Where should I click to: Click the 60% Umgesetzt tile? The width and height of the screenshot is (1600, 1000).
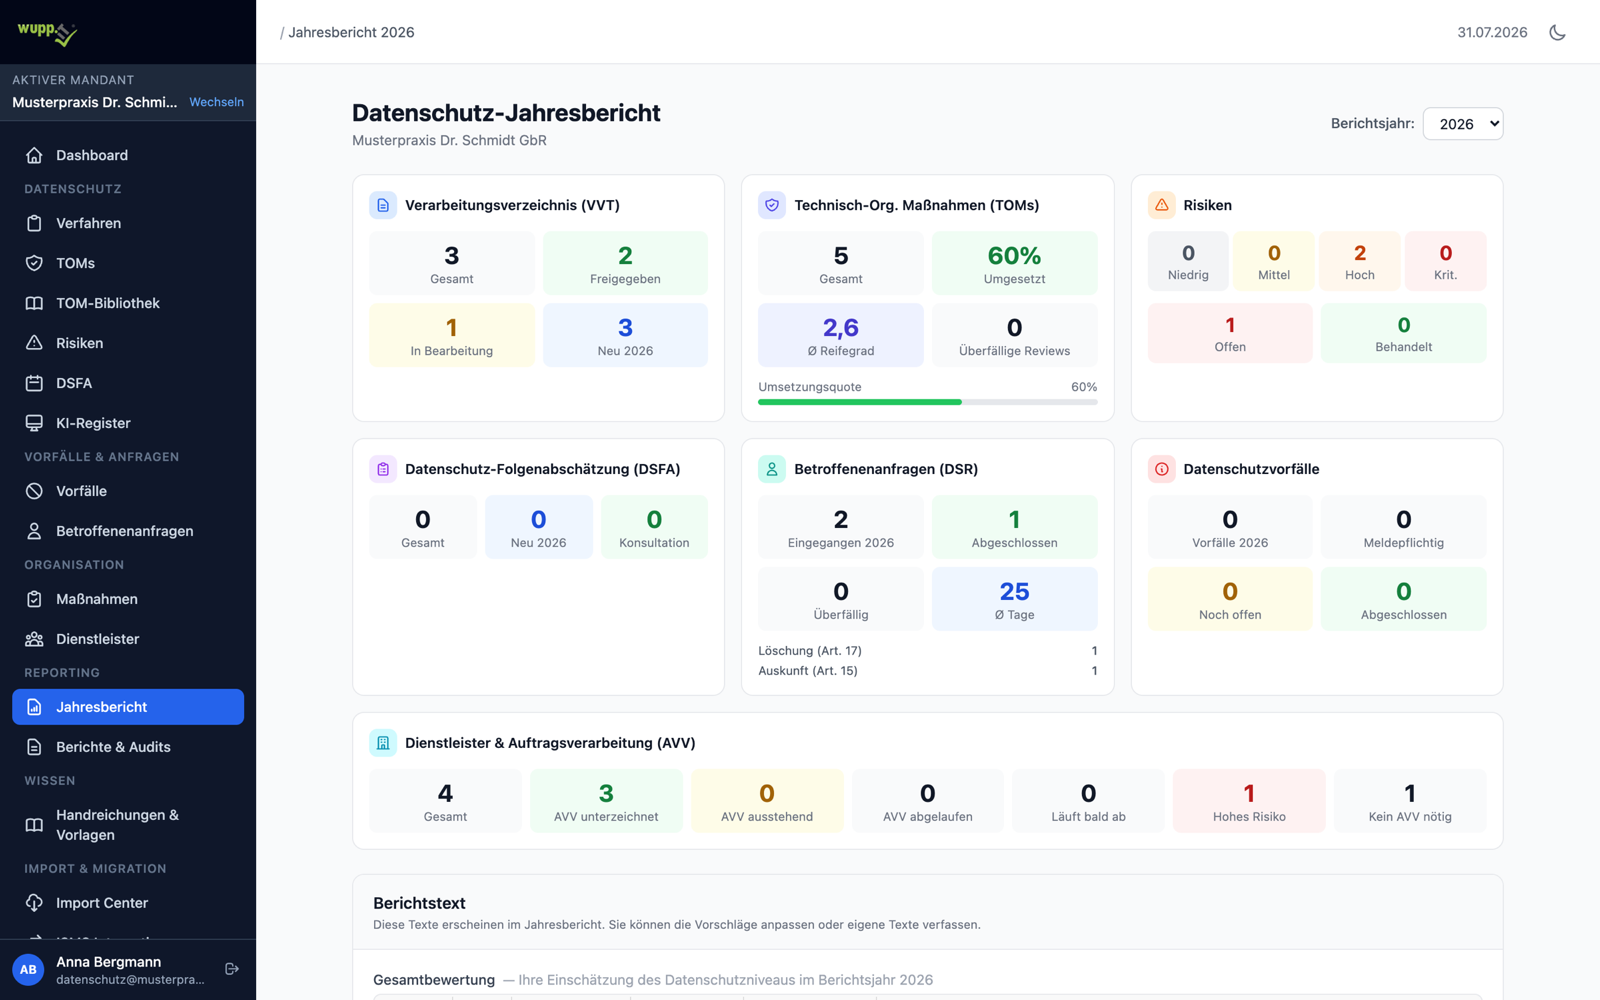click(x=1015, y=263)
